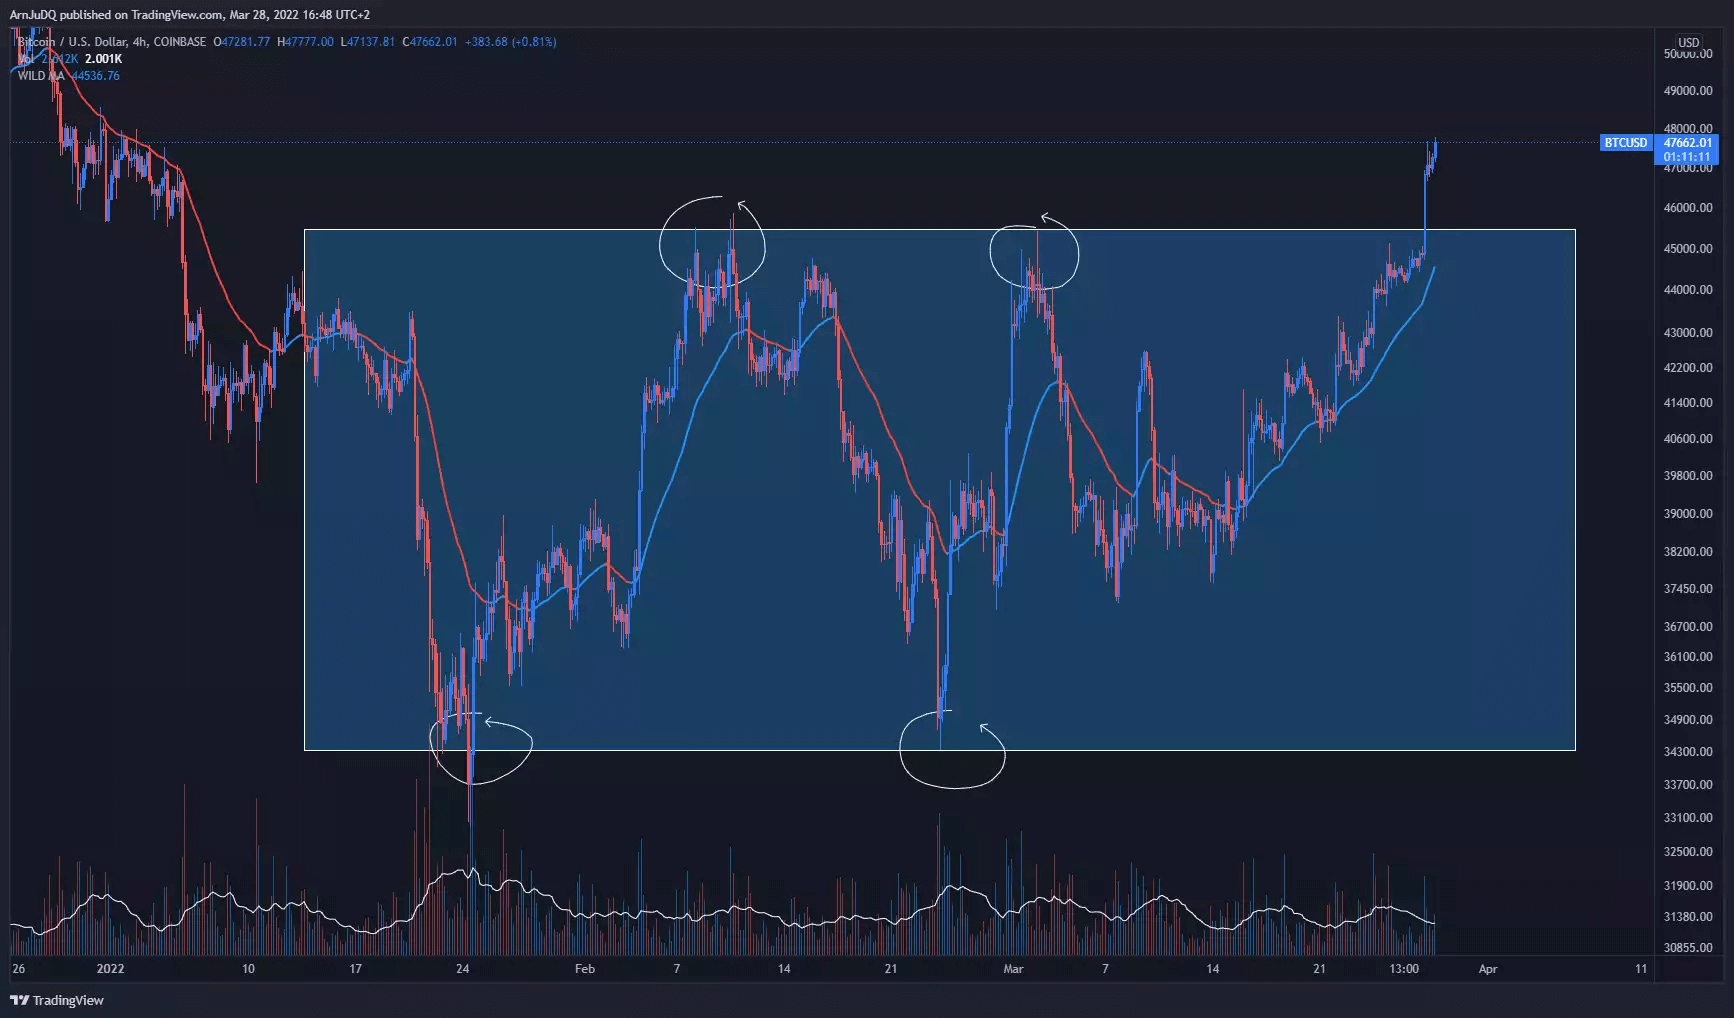
Task: Click the 38200.00 price axis label
Action: [x=1688, y=552]
